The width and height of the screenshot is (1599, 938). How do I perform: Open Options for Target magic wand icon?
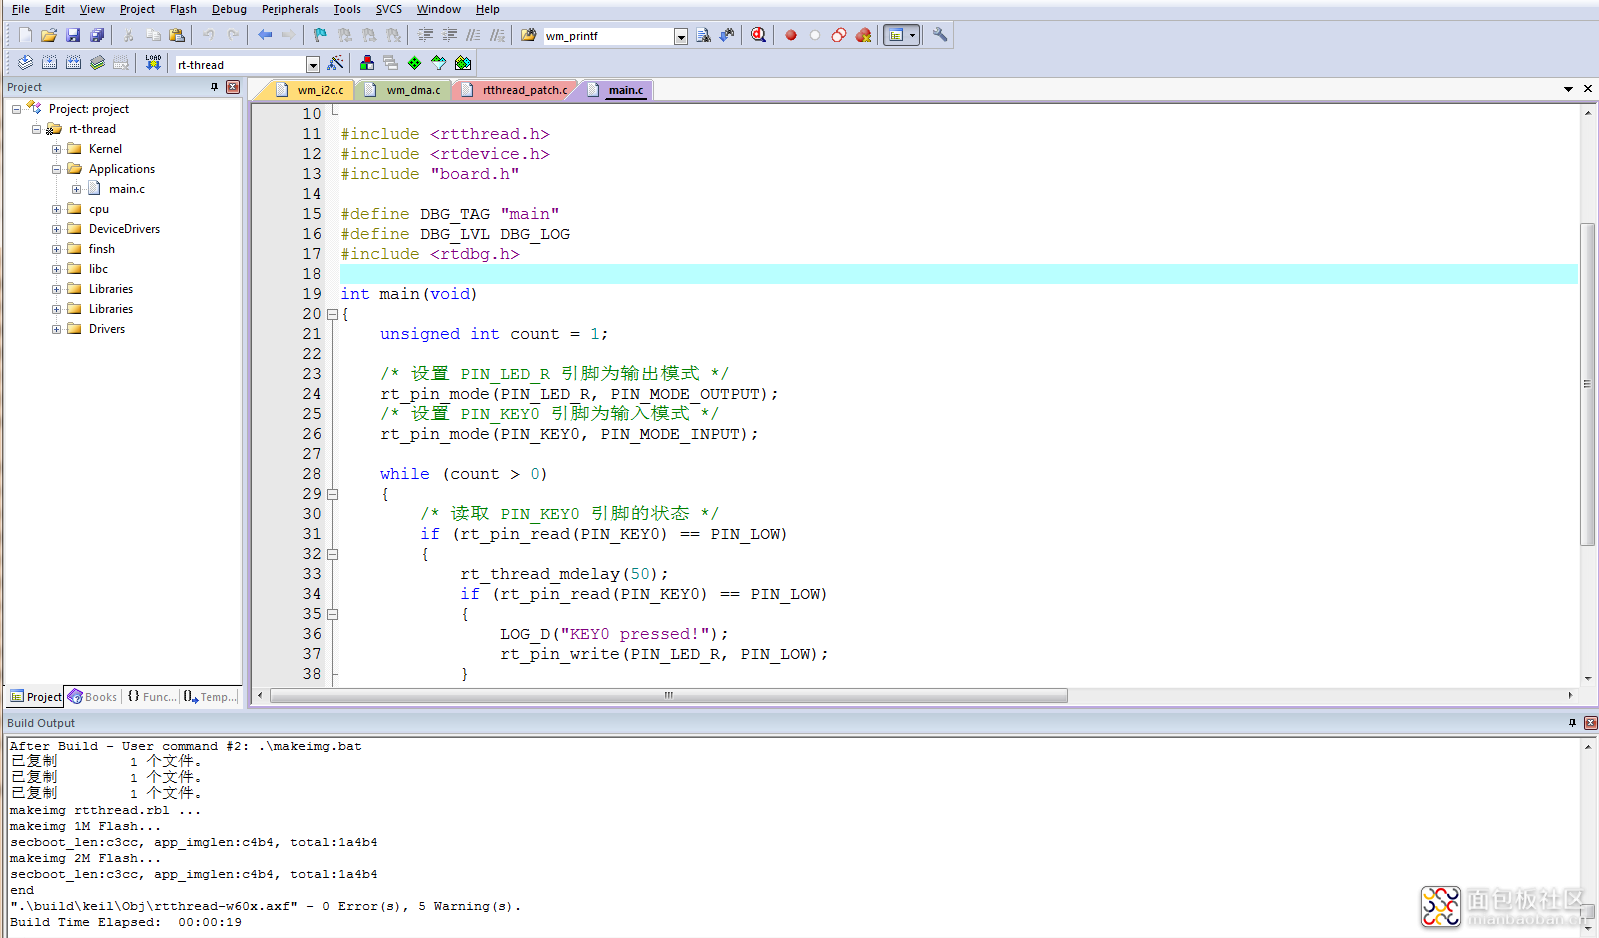(x=336, y=63)
